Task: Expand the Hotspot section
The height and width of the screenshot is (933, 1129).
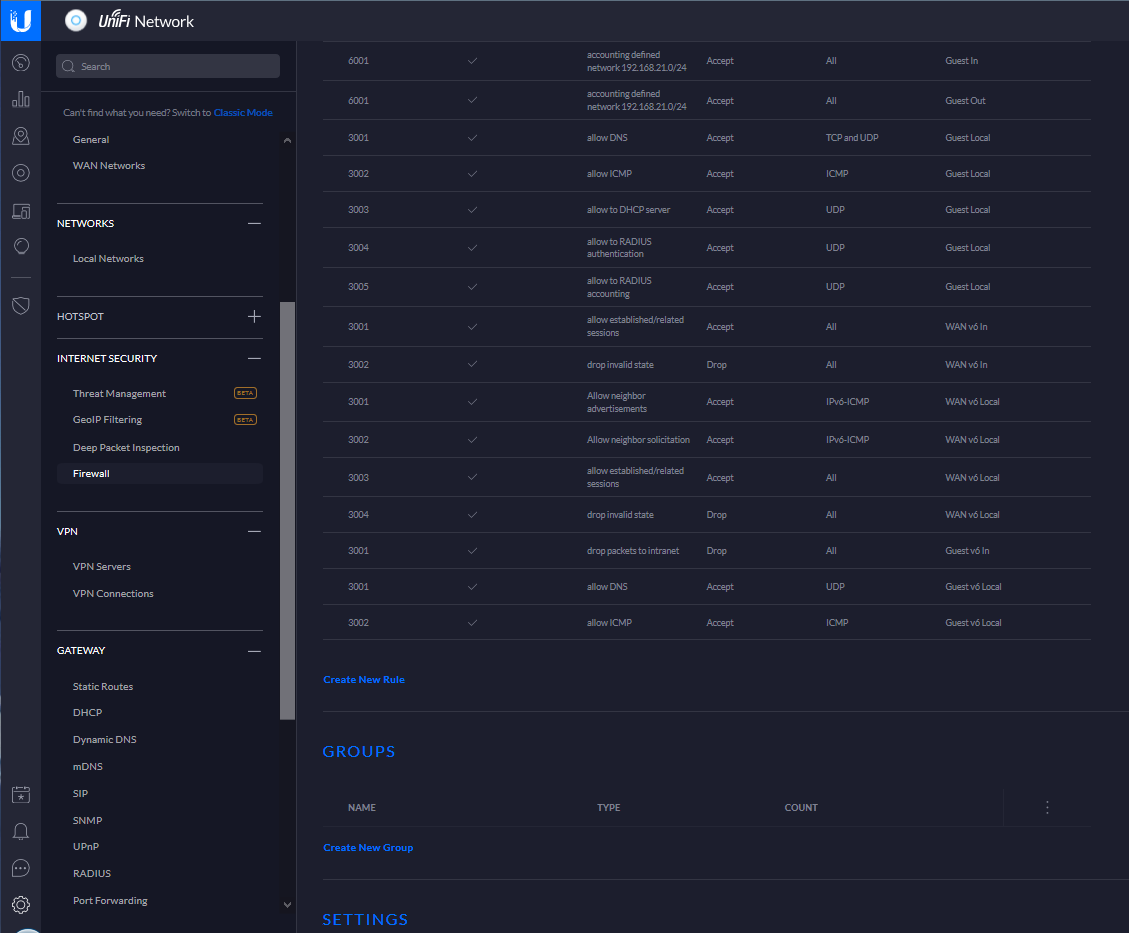Action: [x=254, y=316]
